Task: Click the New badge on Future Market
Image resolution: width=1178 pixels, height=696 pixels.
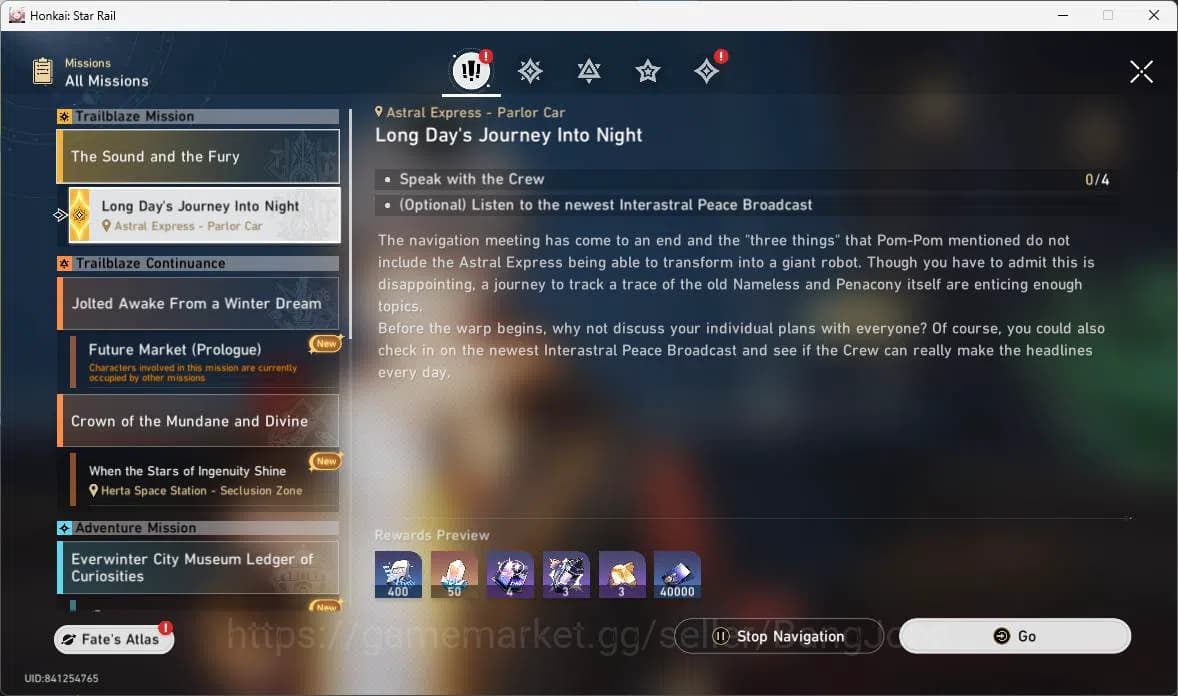Action: tap(326, 343)
